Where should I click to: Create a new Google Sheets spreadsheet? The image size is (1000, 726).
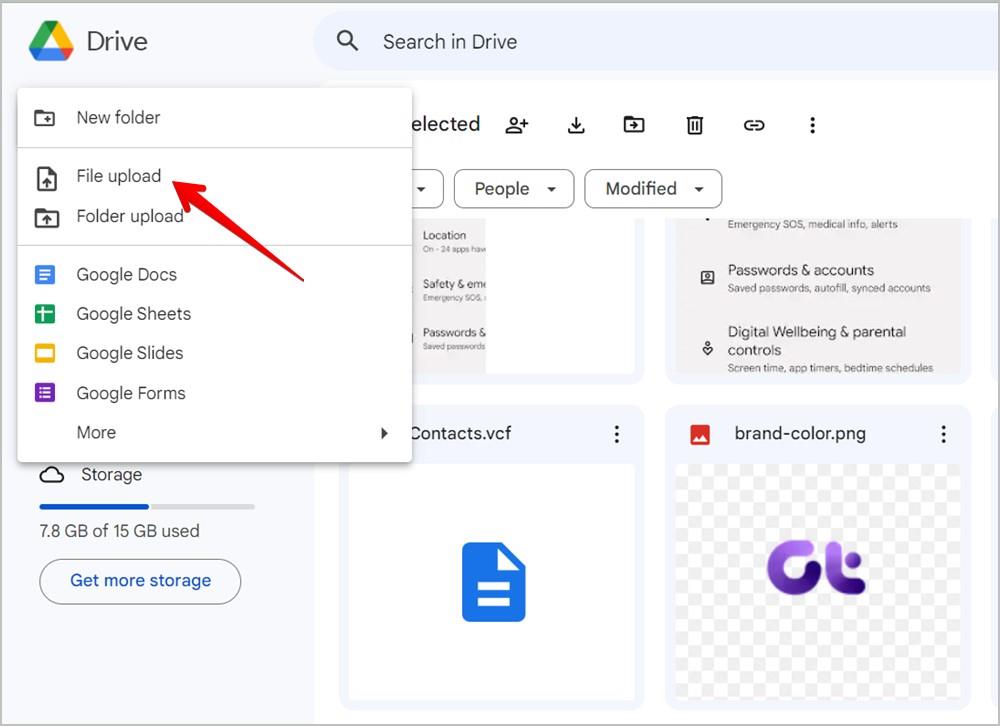tap(214, 314)
